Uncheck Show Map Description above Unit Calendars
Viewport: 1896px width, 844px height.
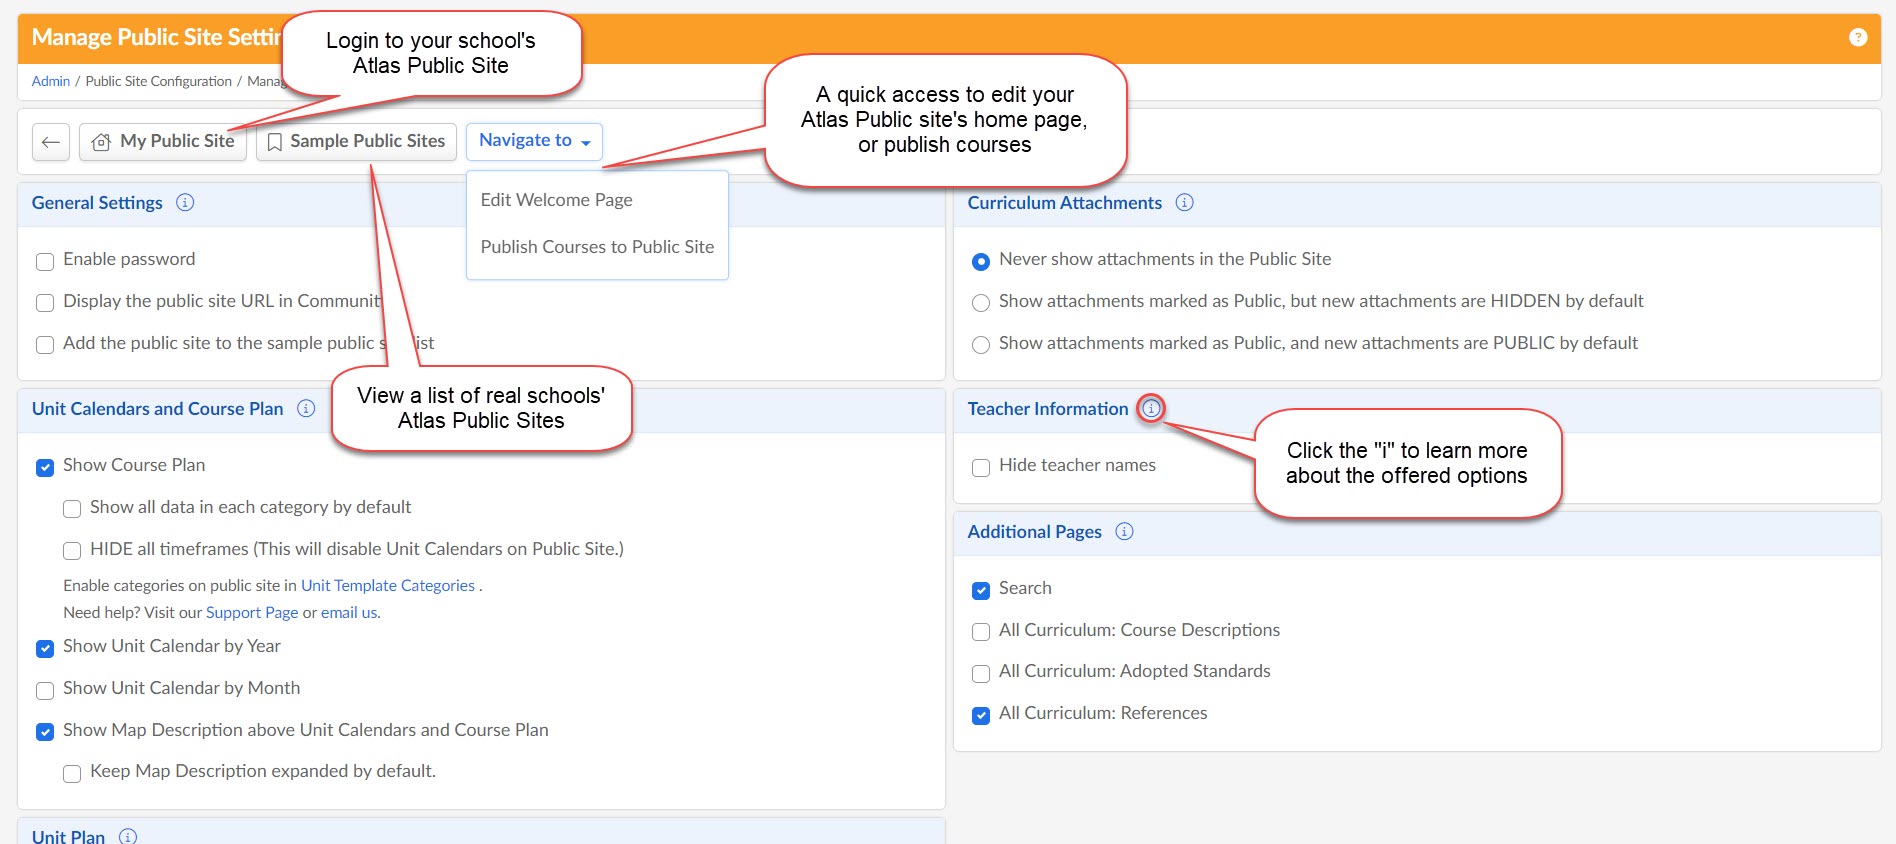(45, 732)
